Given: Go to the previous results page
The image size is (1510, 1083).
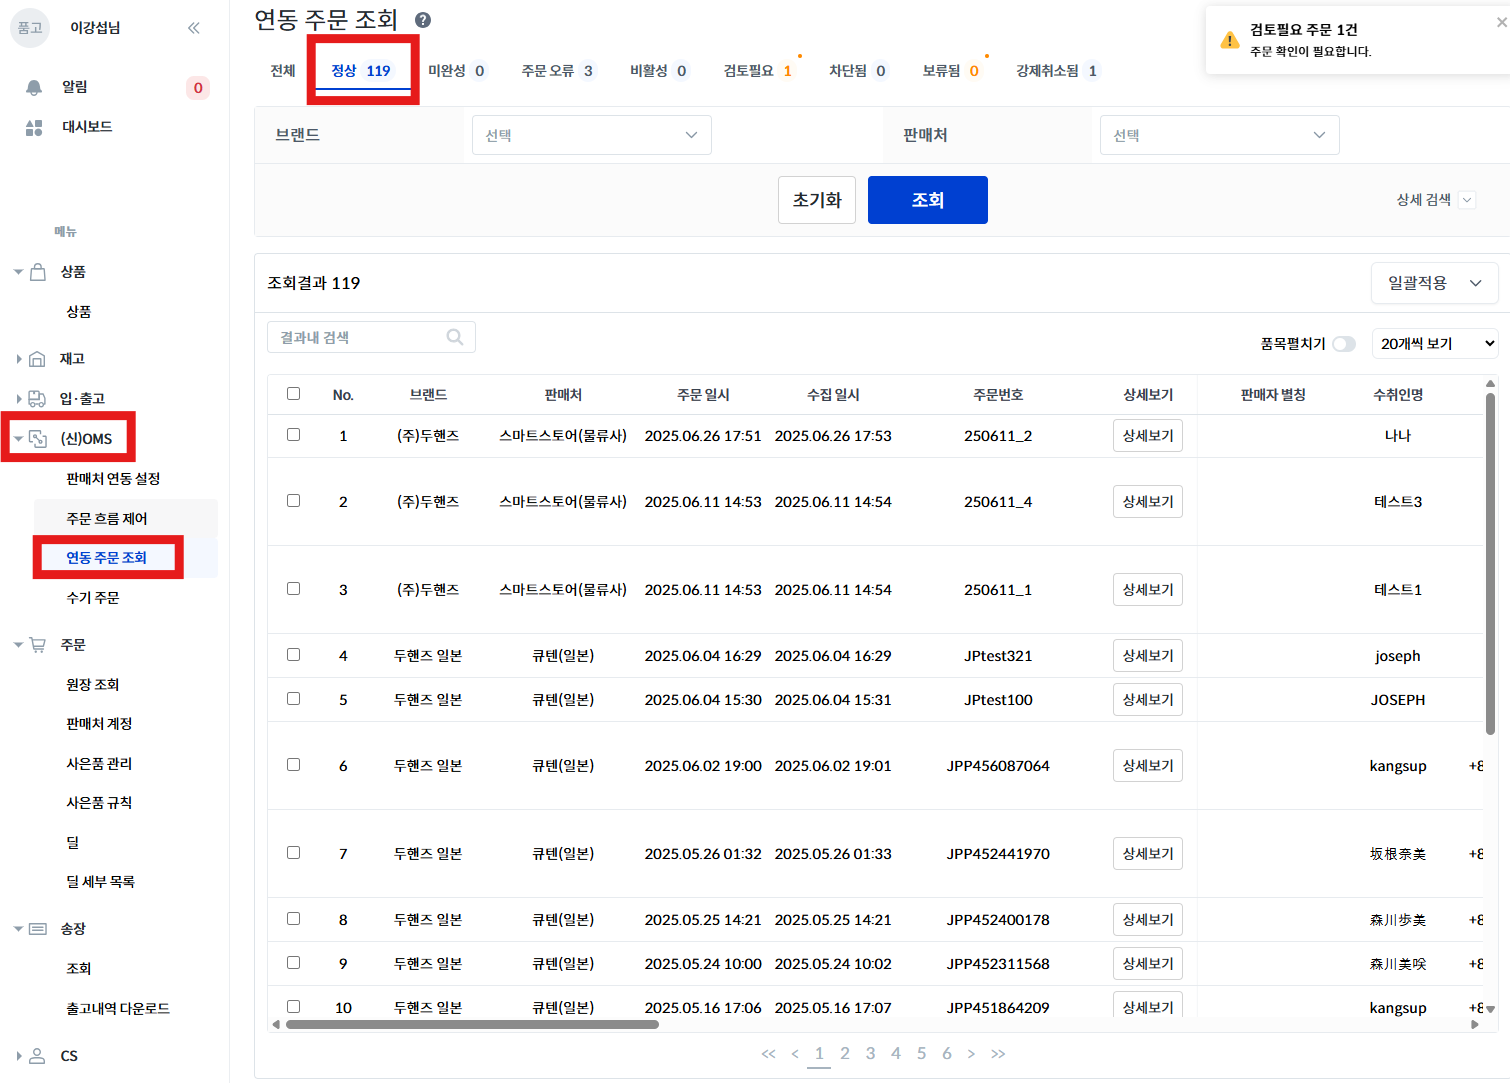Looking at the screenshot, I should (795, 1054).
